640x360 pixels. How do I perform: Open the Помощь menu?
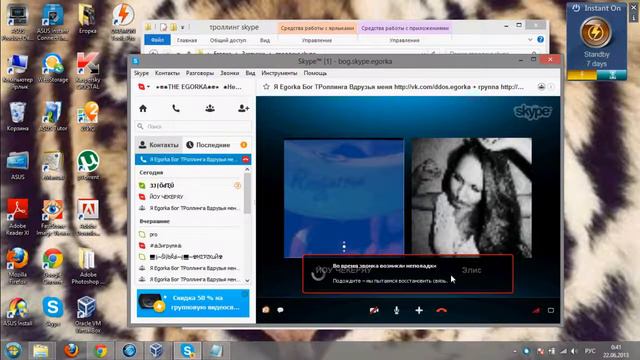315,73
